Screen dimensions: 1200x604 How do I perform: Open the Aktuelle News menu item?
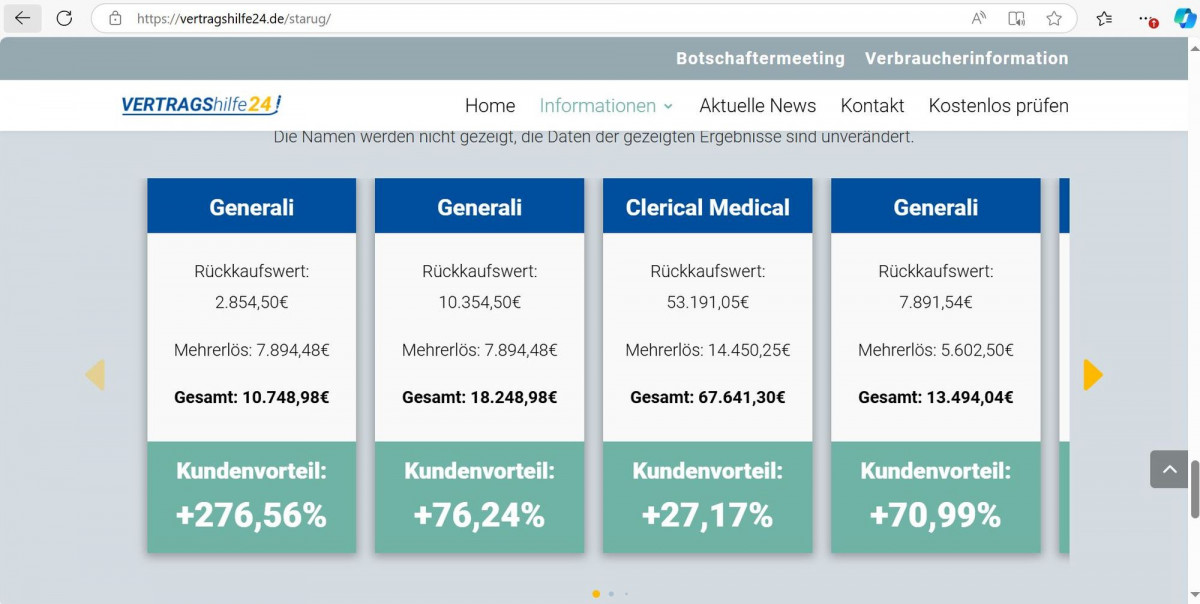click(x=757, y=106)
